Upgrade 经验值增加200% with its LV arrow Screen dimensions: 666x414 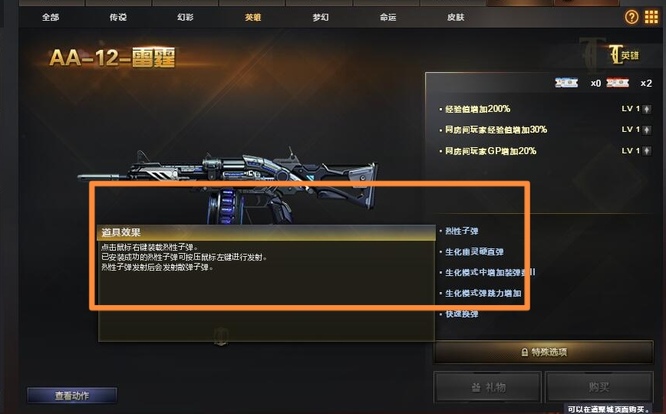coord(646,109)
